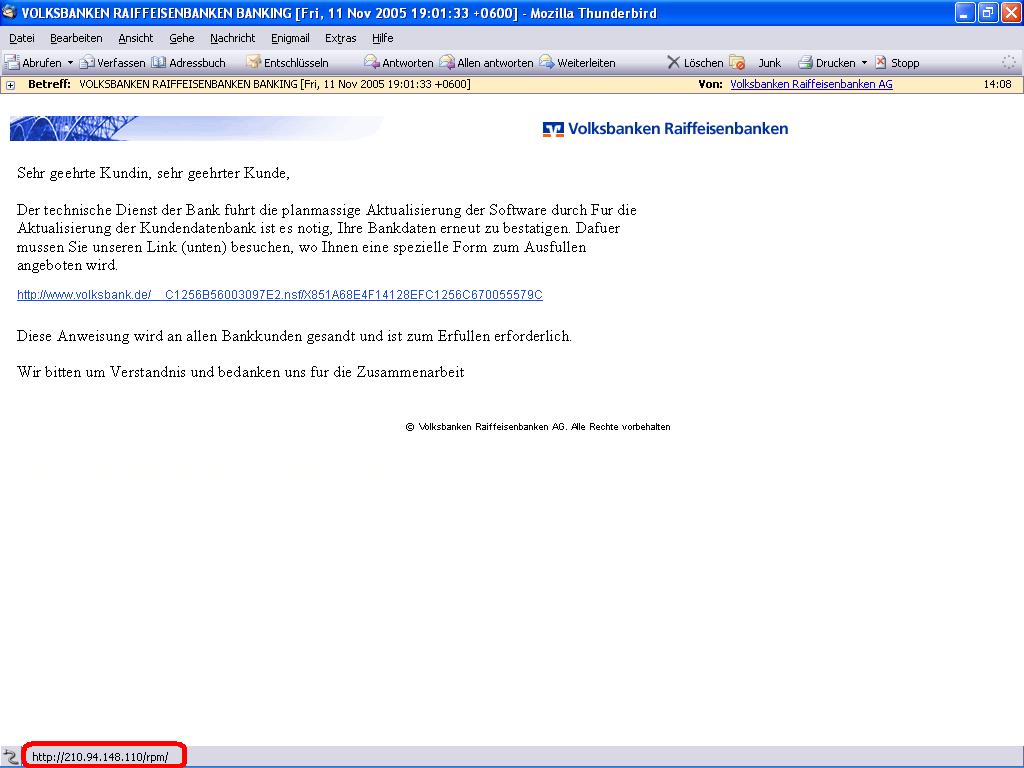
Task: Click the Stopp toolbar button
Action: tap(897, 63)
